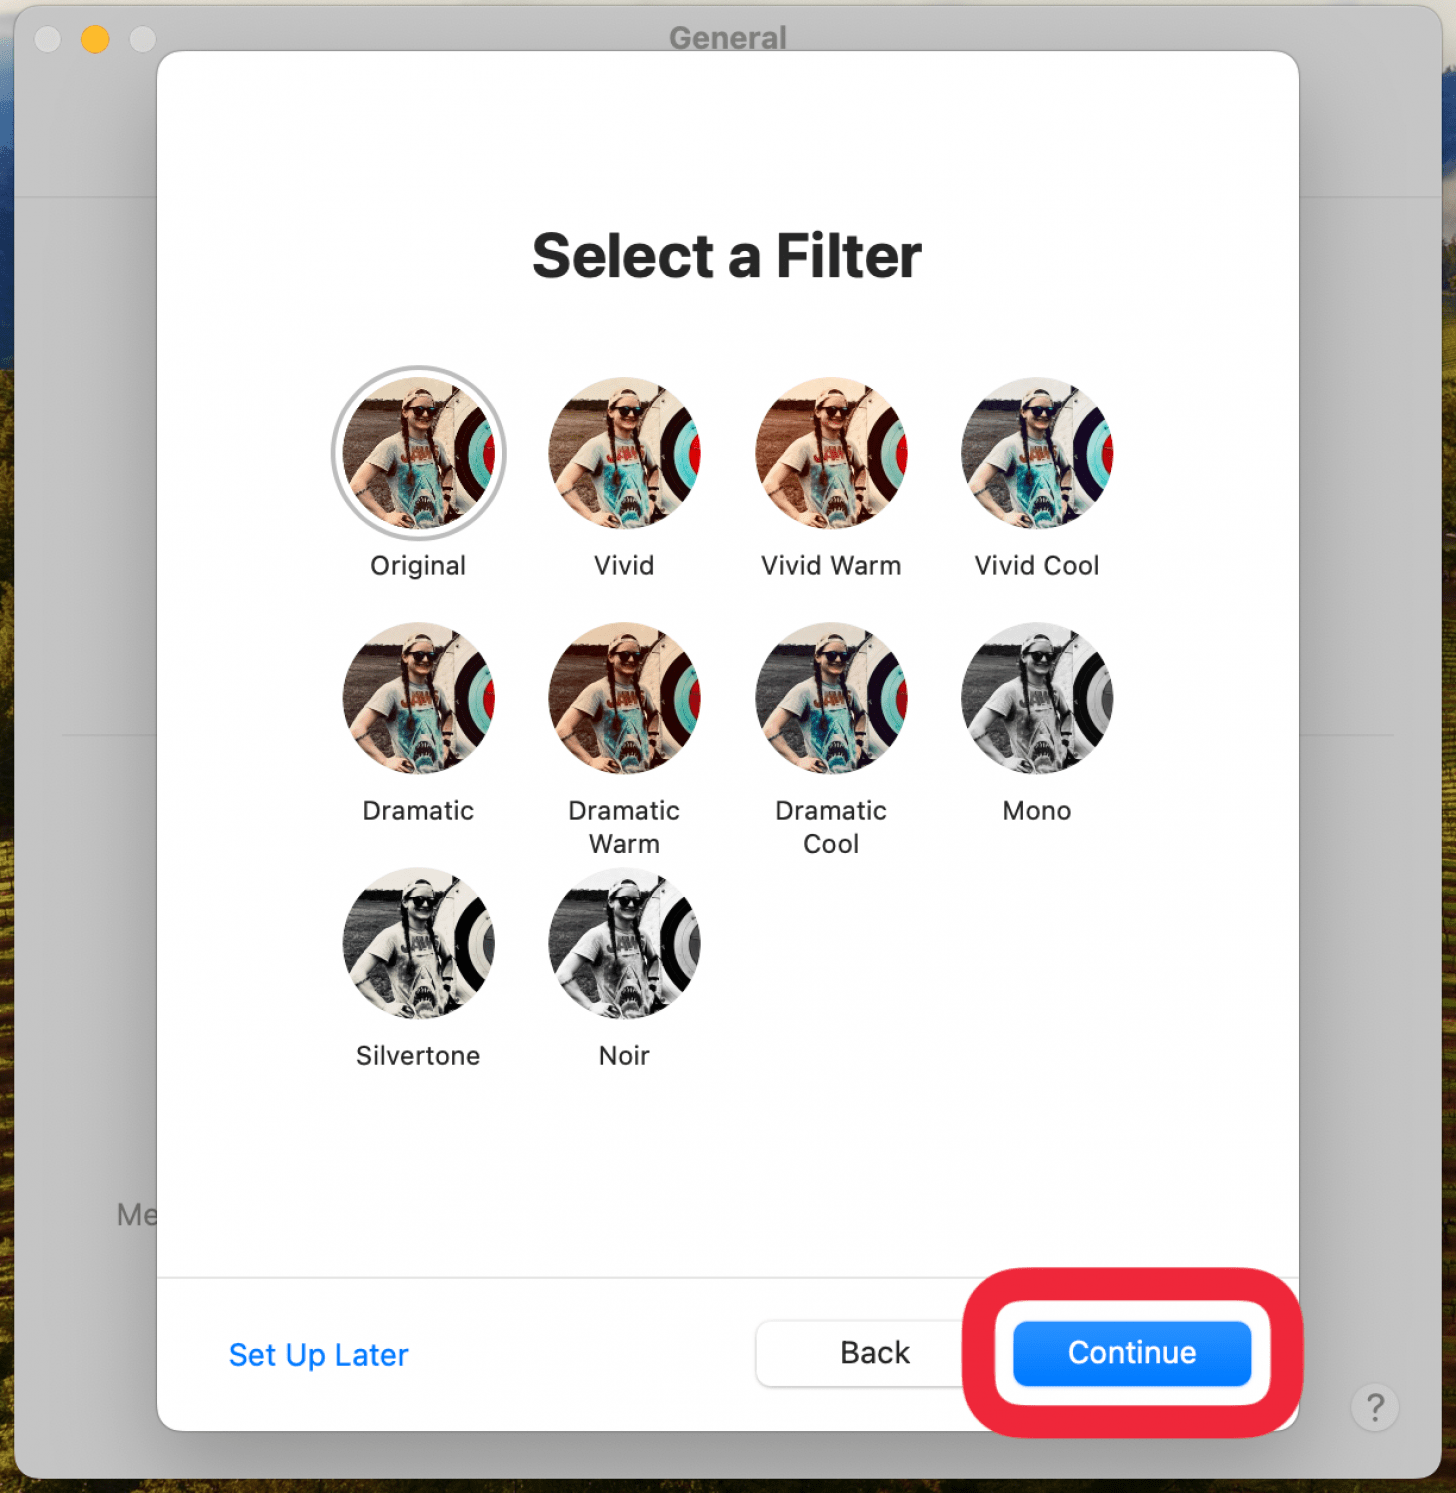Select the Vivid Cool filter
Screen dimensions: 1456x1493
pos(1036,453)
